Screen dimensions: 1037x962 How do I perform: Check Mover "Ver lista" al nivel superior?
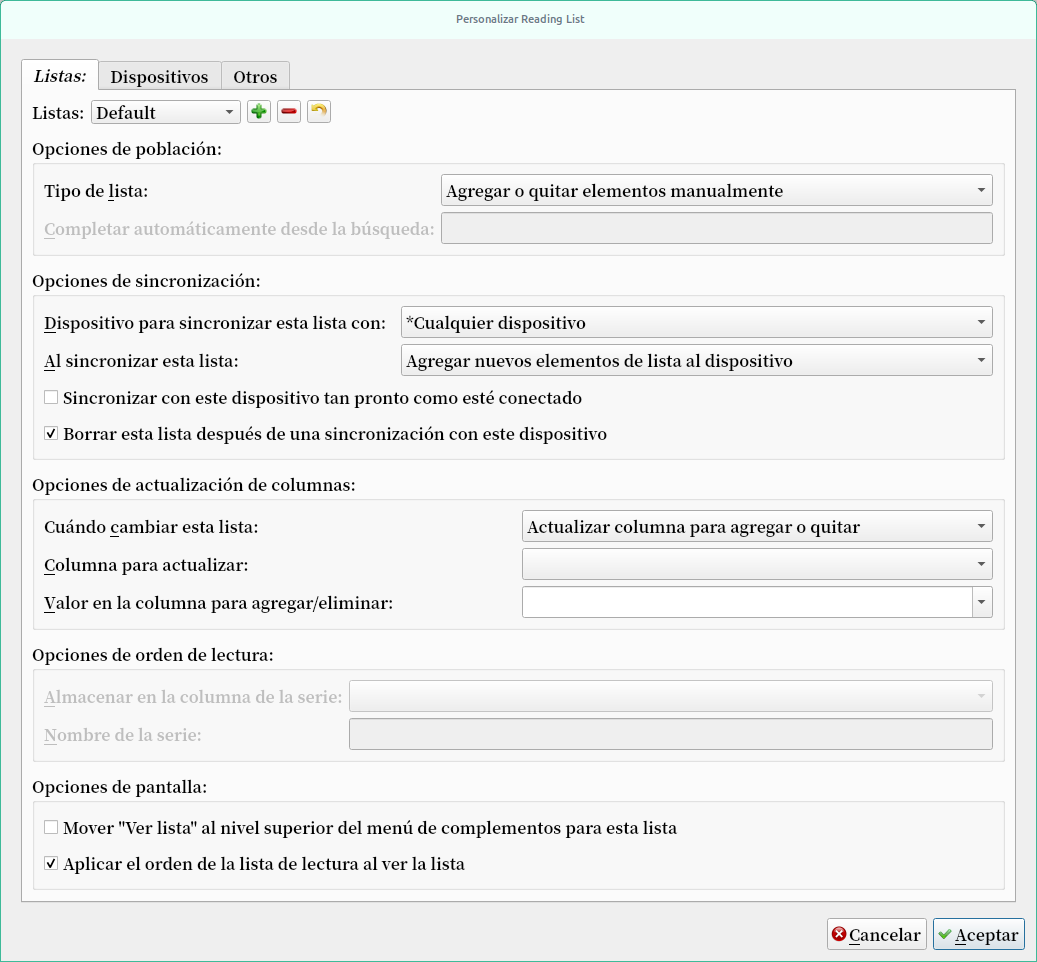pyautogui.click(x=51, y=827)
